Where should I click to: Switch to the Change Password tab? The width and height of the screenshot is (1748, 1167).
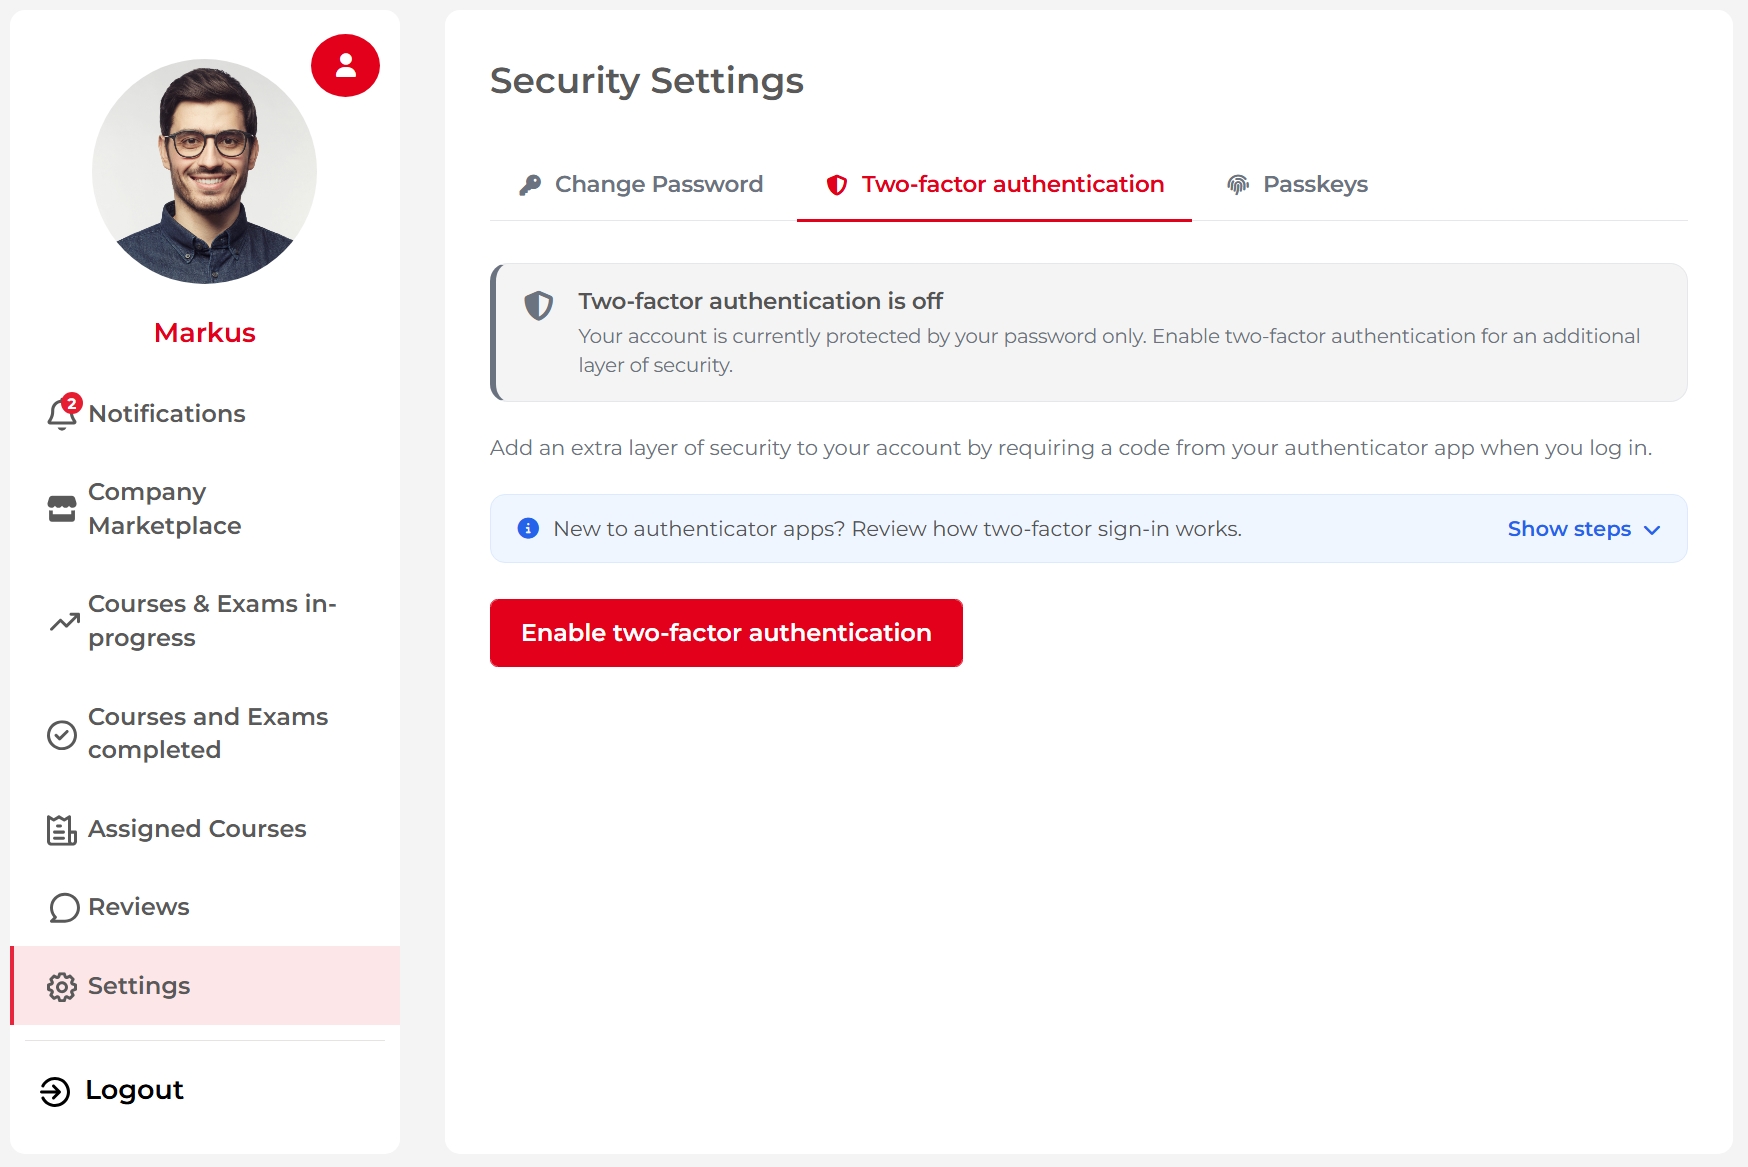[x=641, y=185]
